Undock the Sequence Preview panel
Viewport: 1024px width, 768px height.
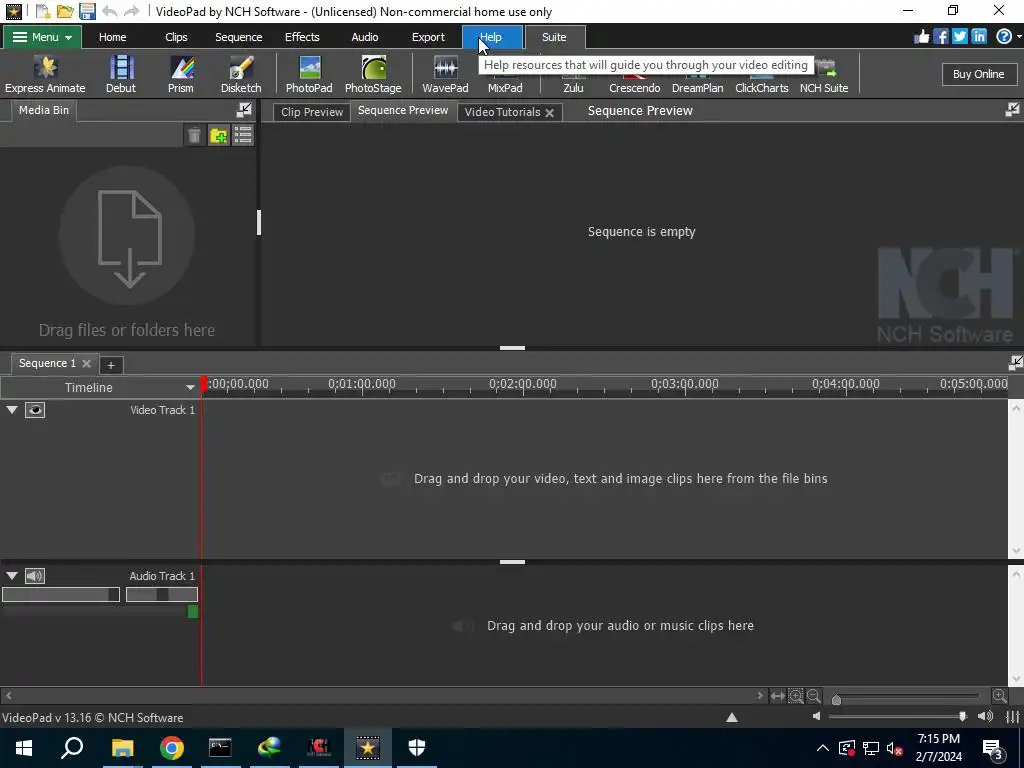[x=1012, y=110]
